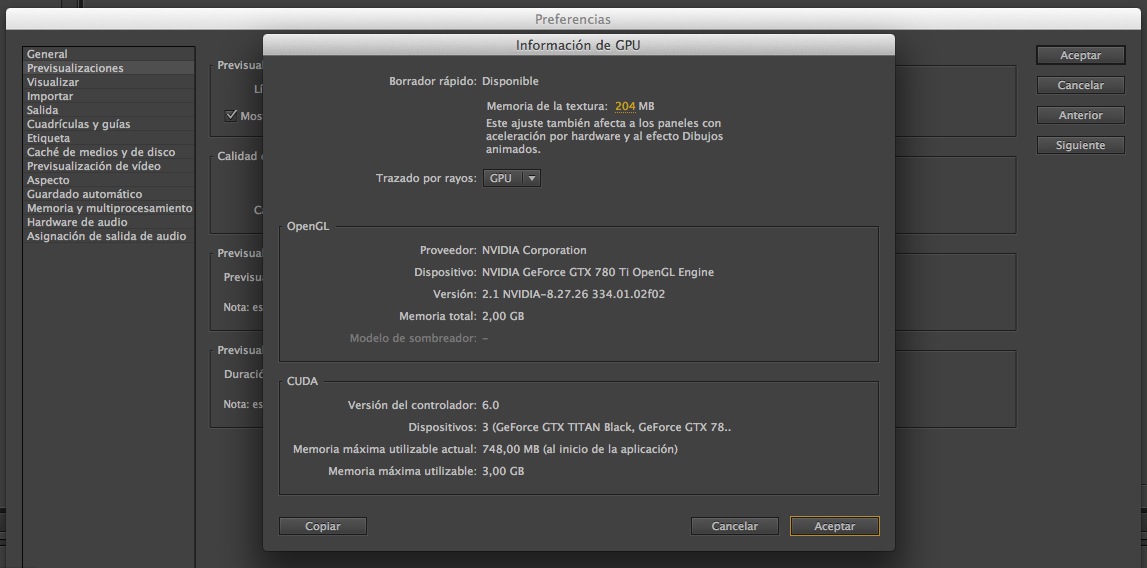Select Importar category
The height and width of the screenshot is (568, 1147).
pos(109,96)
